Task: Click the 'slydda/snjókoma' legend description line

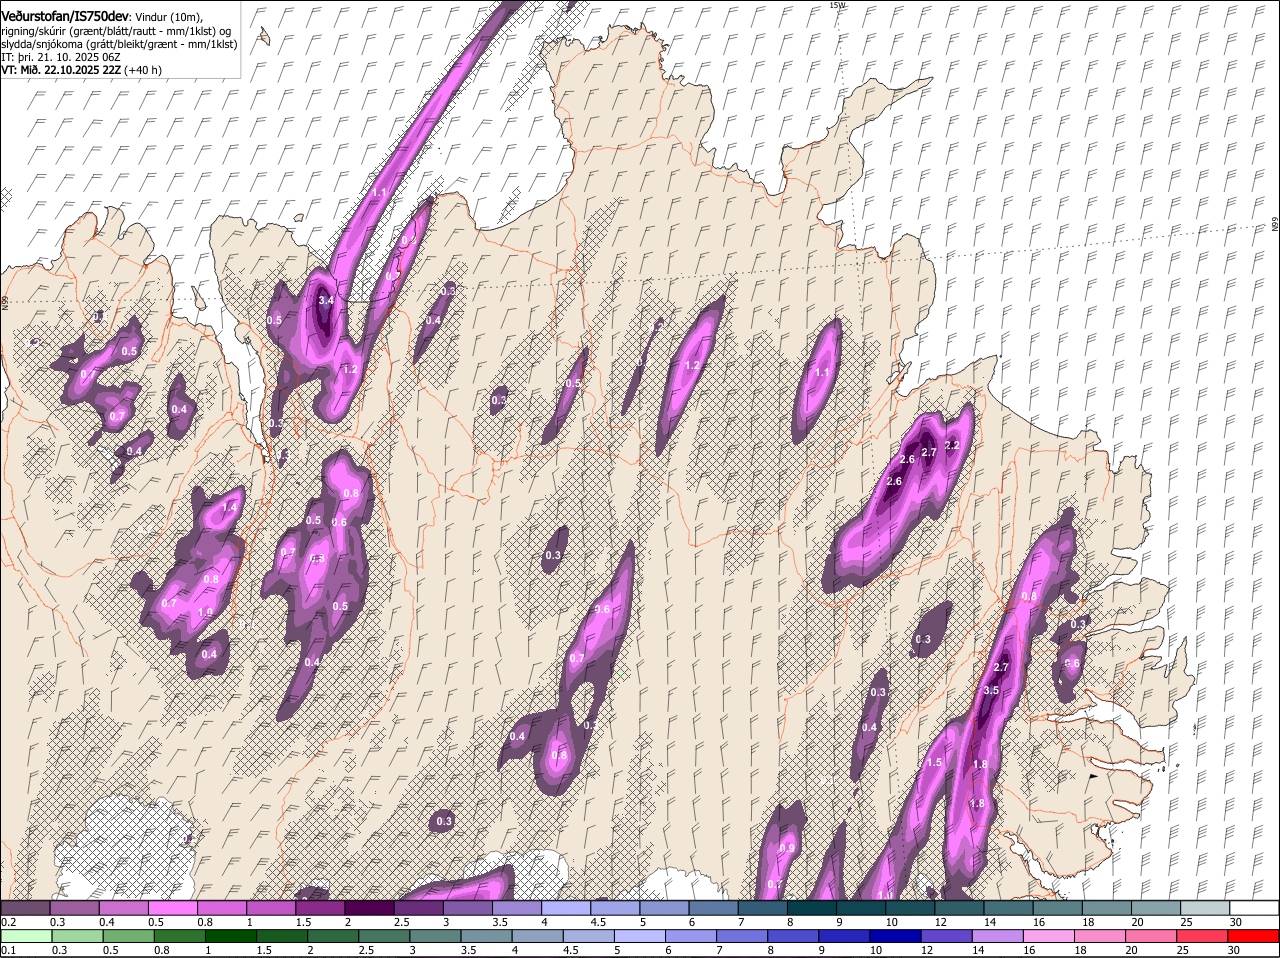Action: [119, 44]
